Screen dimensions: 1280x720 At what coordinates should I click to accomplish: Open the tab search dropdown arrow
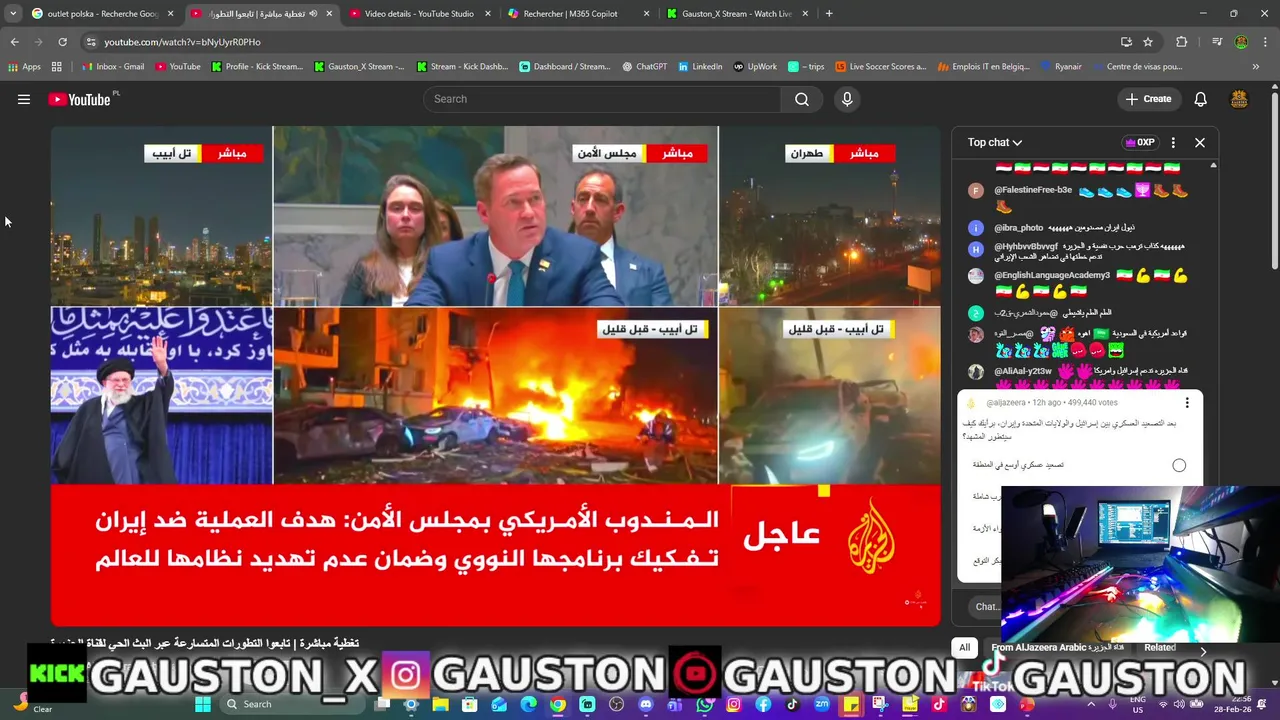click(x=13, y=14)
